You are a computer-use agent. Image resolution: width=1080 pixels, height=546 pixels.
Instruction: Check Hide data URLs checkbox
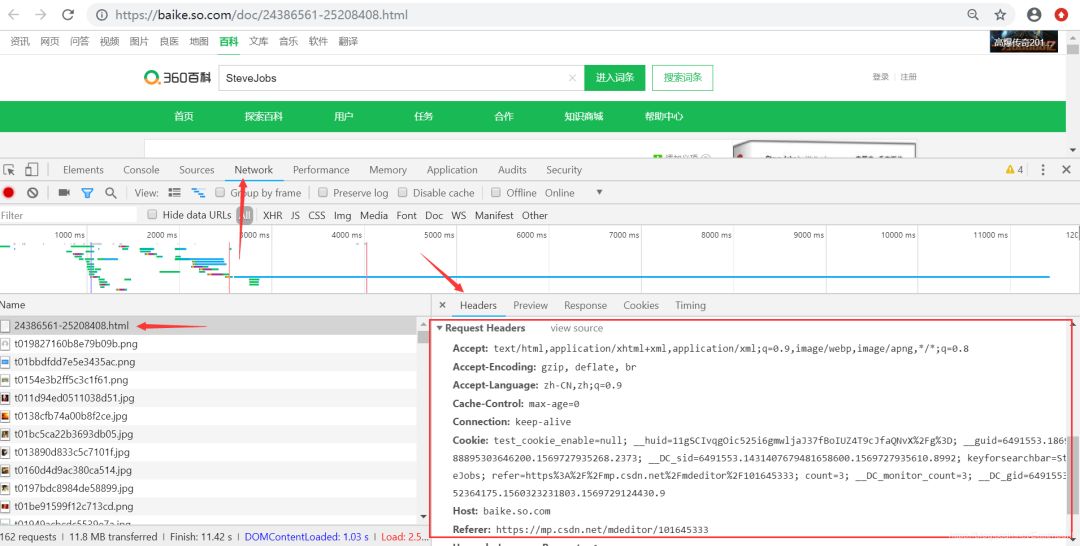click(152, 215)
